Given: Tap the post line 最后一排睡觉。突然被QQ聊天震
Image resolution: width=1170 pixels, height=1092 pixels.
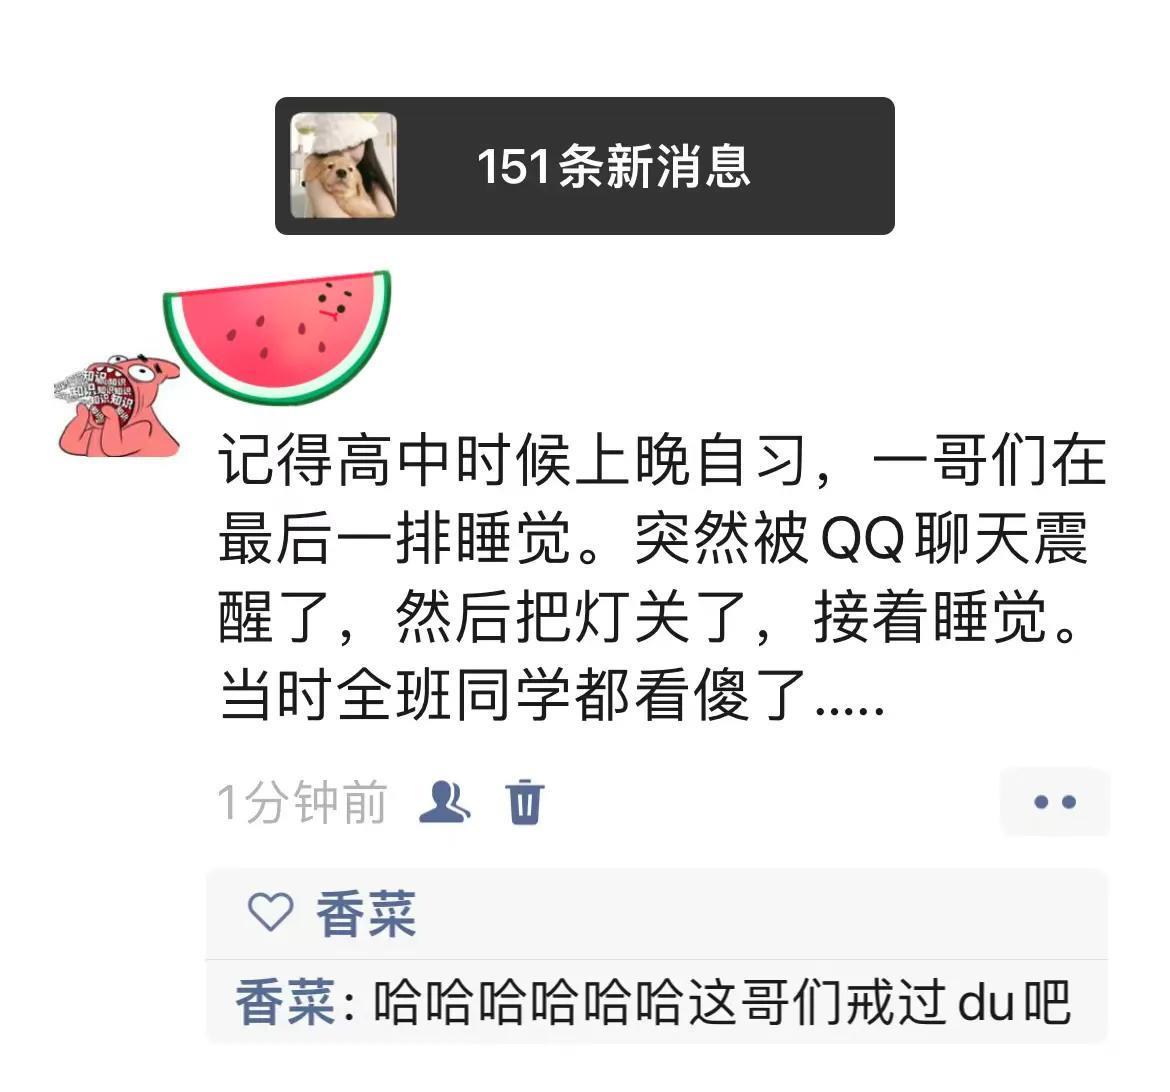Looking at the screenshot, I should [653, 538].
